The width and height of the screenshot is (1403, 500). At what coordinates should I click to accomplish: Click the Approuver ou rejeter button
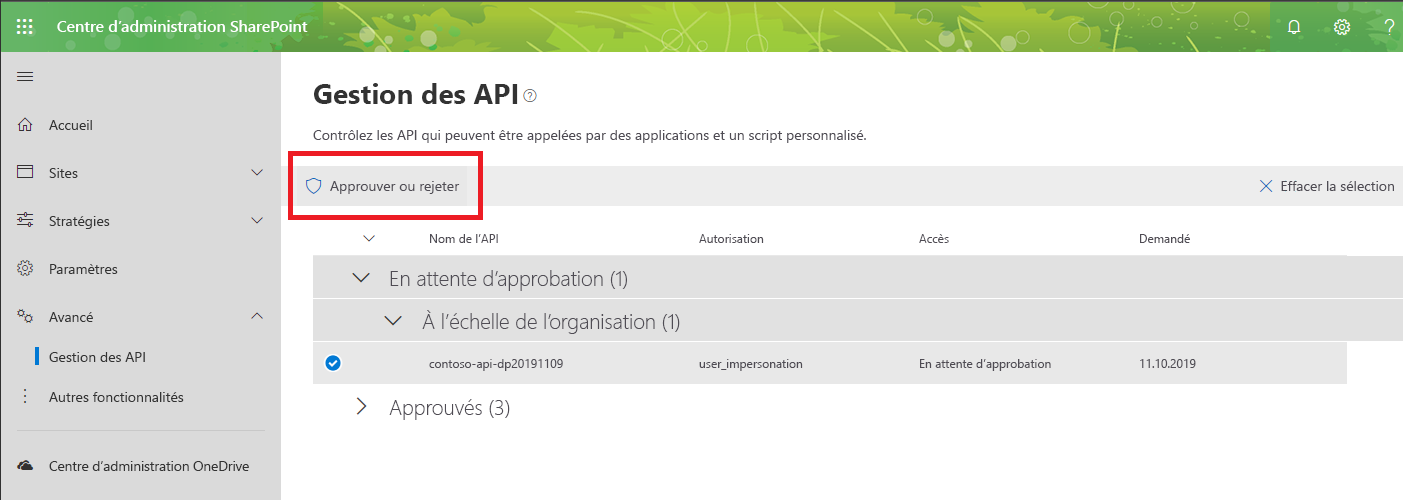coord(382,186)
